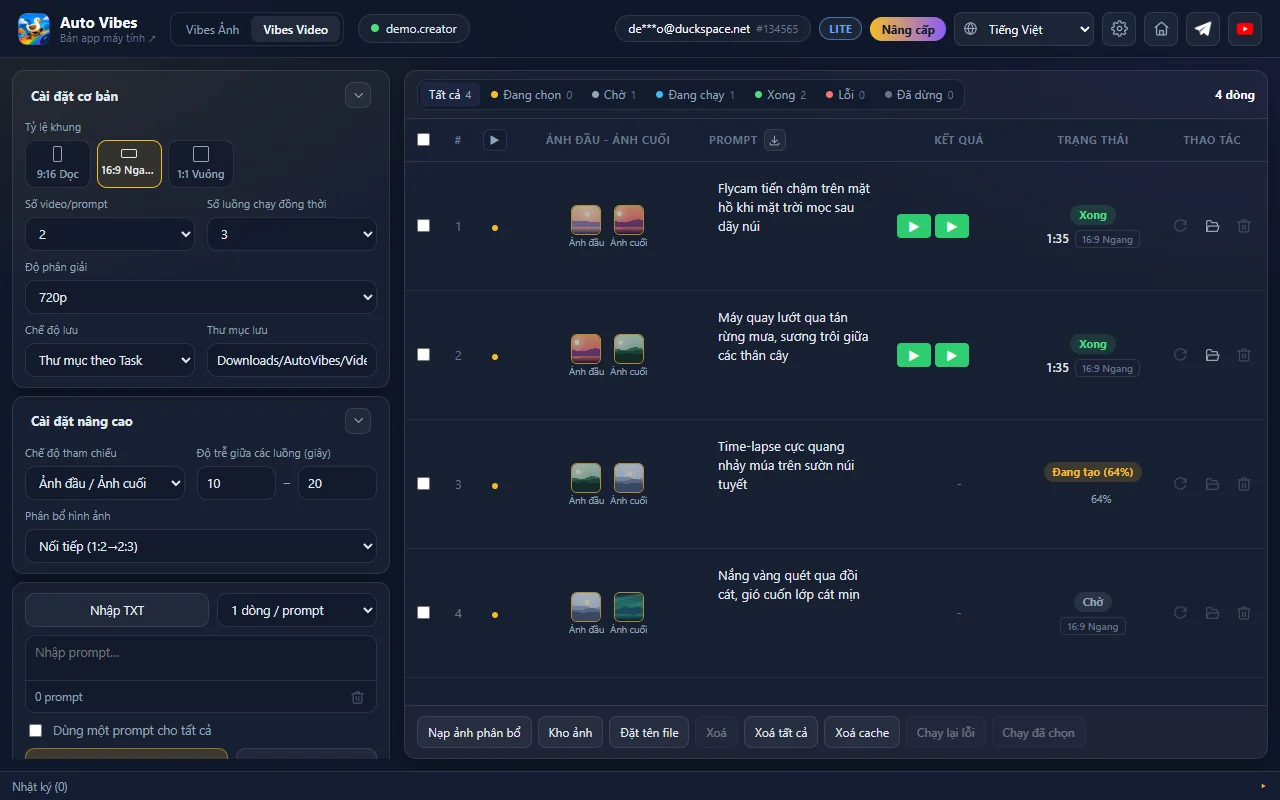Click the Auto Vibes app logo
This screenshot has height=800, width=1280.
coord(34,29)
